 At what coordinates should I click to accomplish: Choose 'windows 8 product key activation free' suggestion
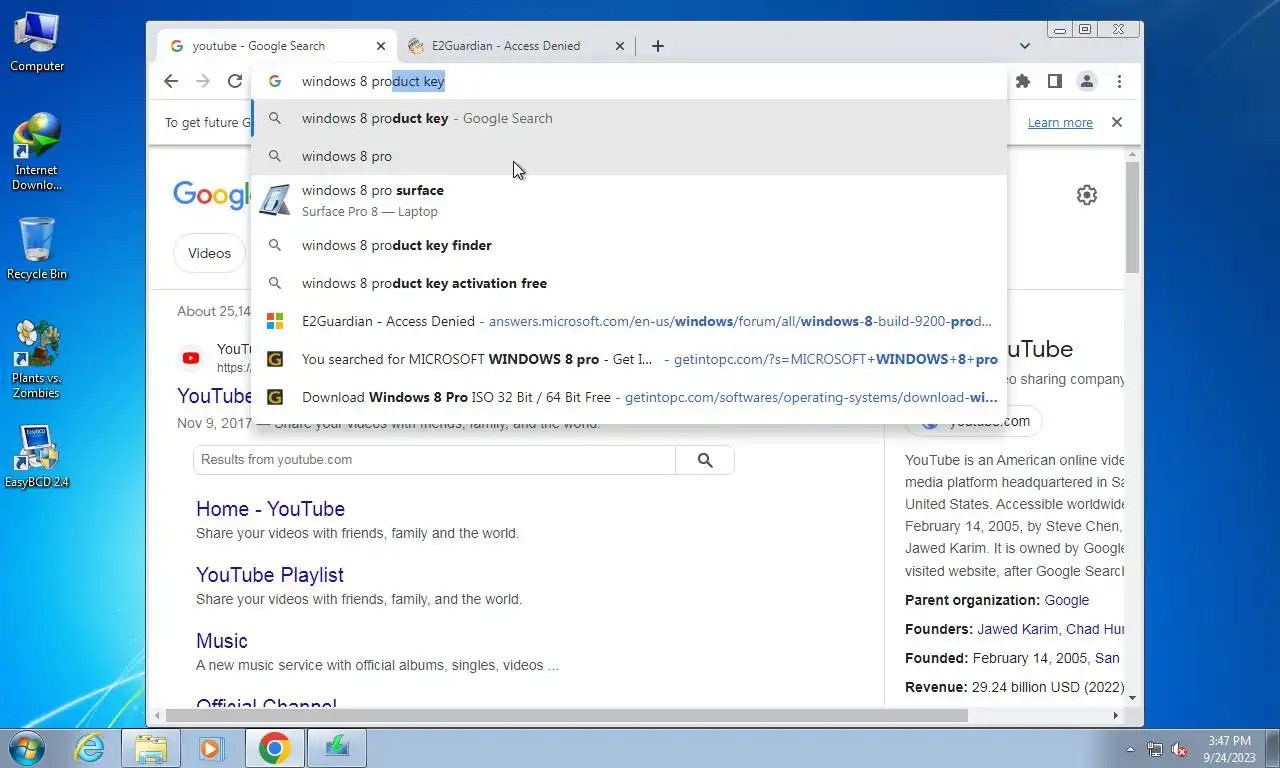(629, 283)
